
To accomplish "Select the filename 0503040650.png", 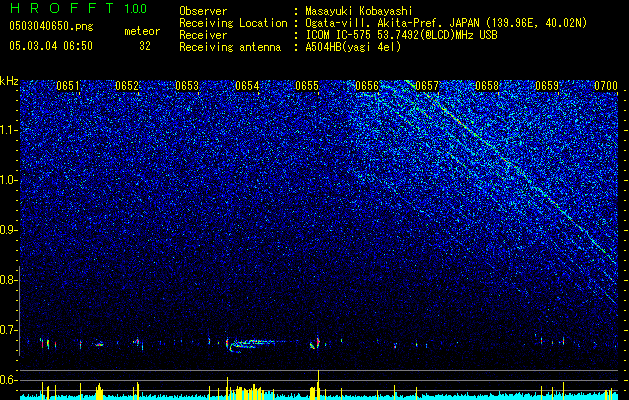I will (x=51, y=26).
